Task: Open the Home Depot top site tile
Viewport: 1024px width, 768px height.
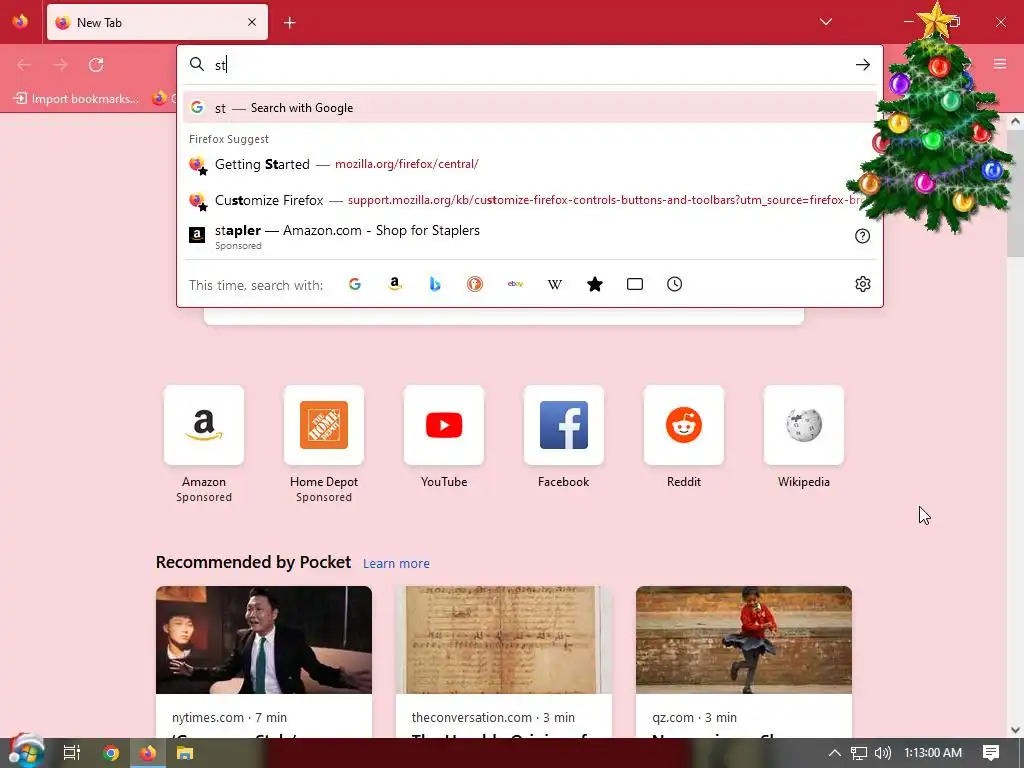Action: click(x=324, y=425)
